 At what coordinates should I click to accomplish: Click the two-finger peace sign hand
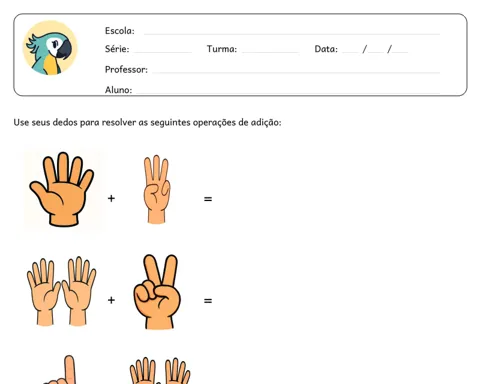[x=157, y=292]
